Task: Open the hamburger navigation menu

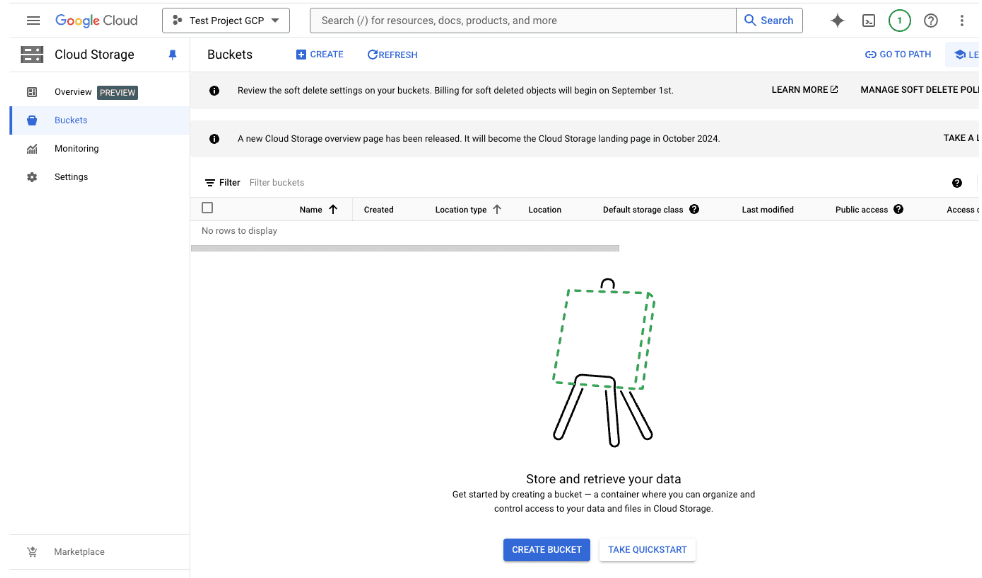Action: pos(33,20)
